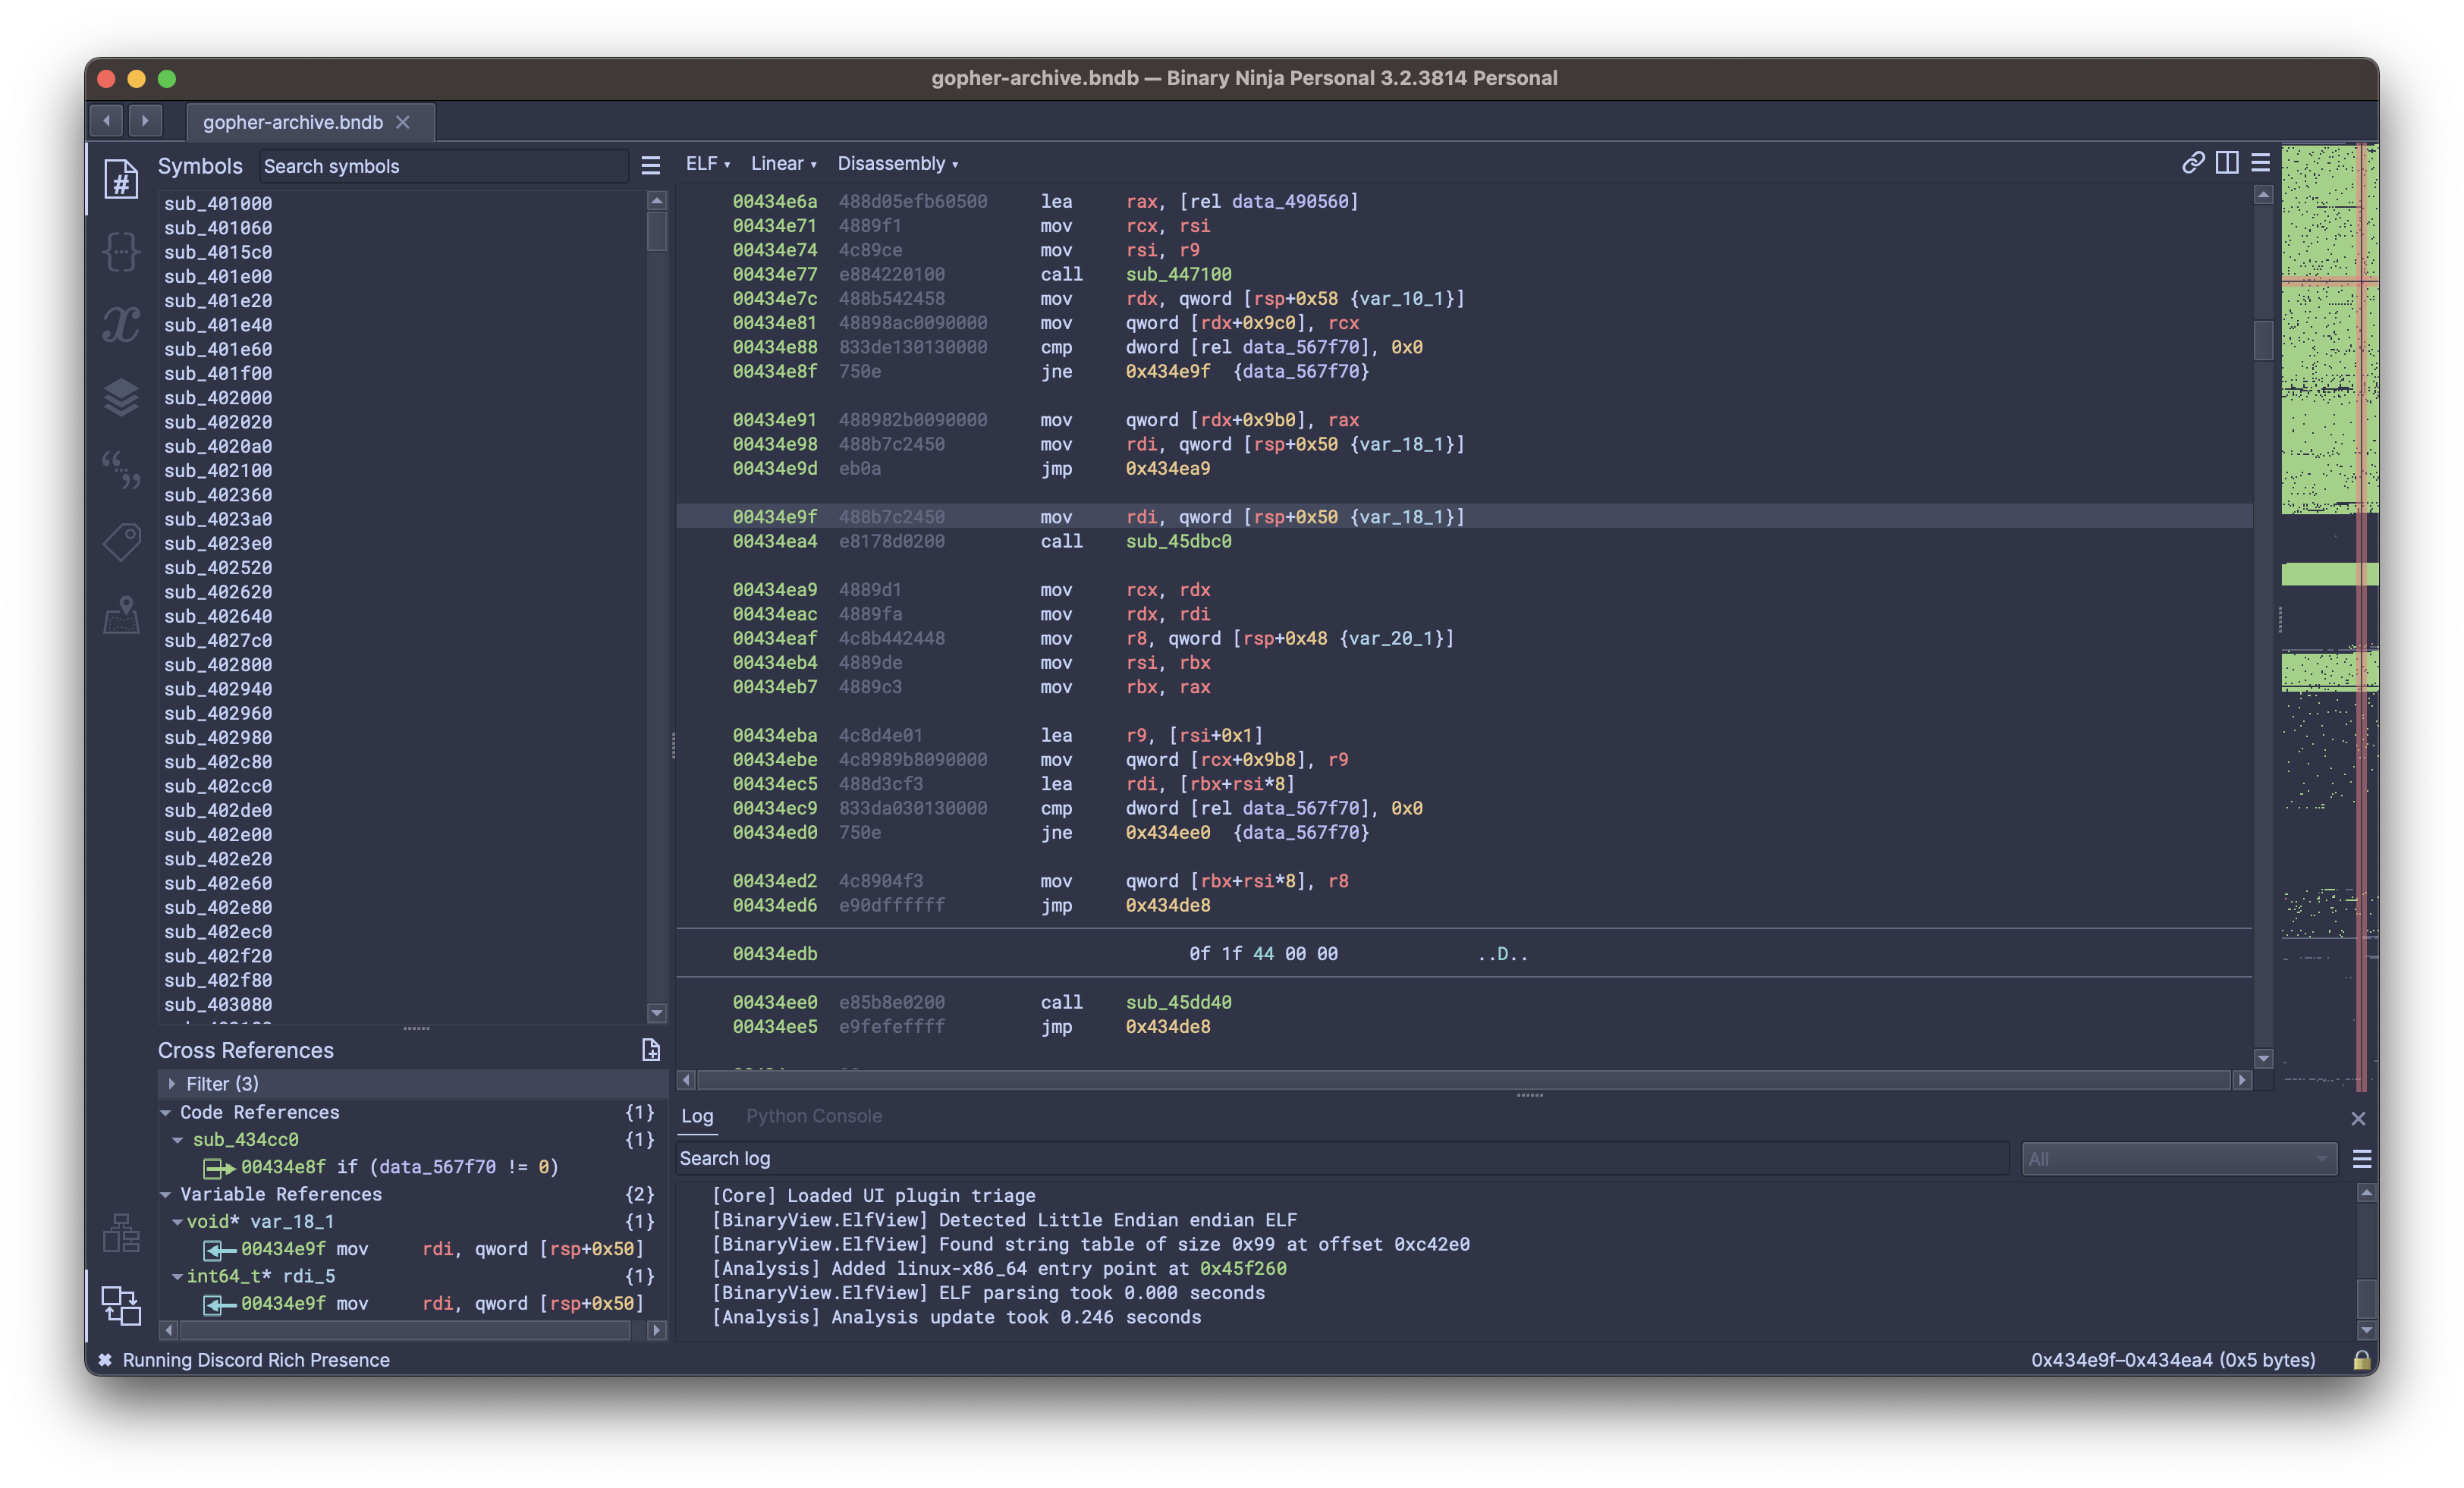
Task: Switch to the Python Console tab
Action: (x=813, y=1116)
